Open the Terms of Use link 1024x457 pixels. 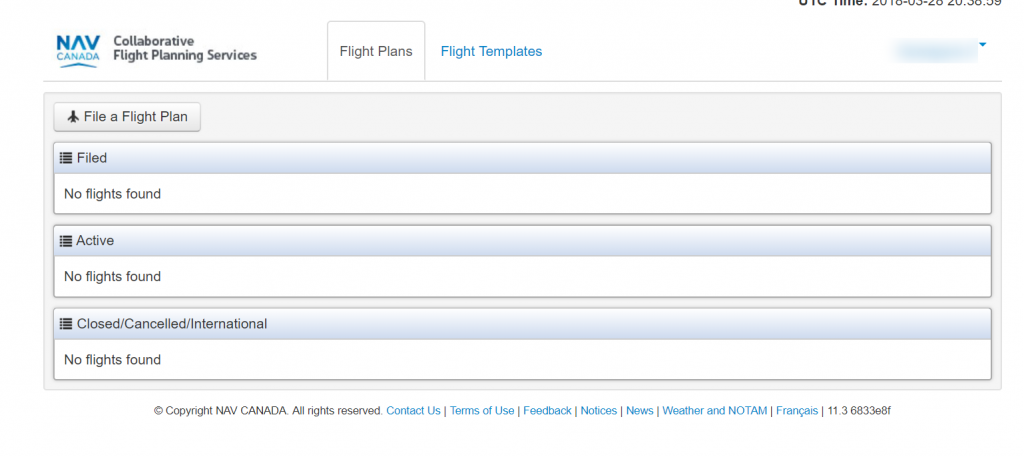click(x=482, y=411)
